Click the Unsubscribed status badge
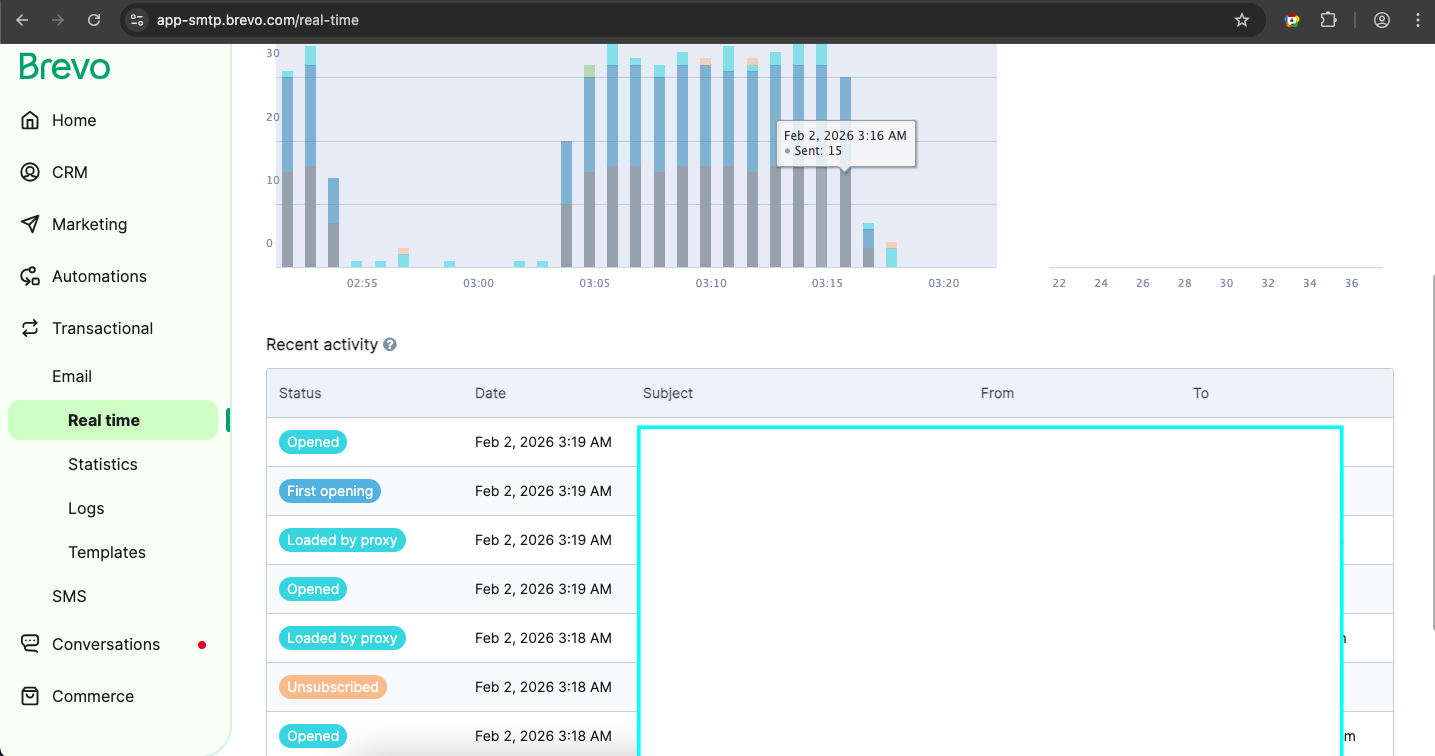 (332, 687)
